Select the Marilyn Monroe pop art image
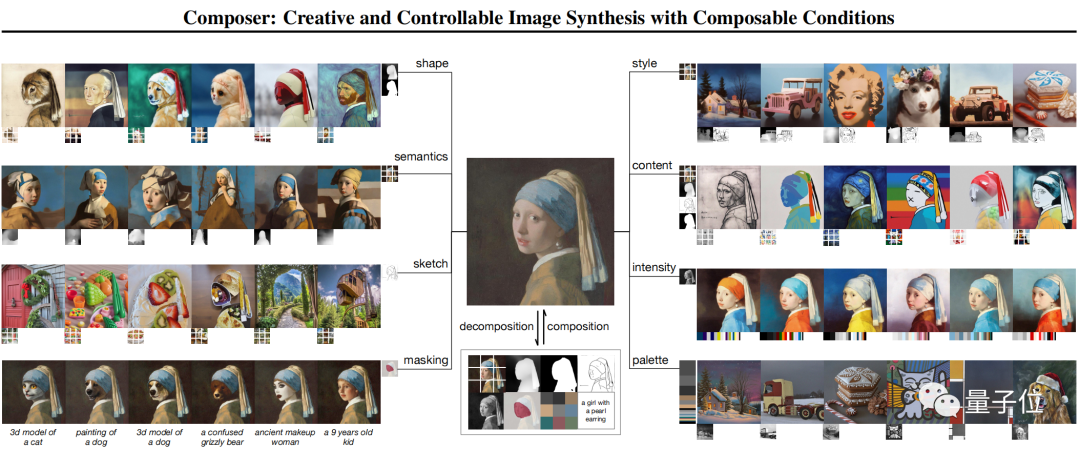The height and width of the screenshot is (450, 1080). (x=855, y=95)
